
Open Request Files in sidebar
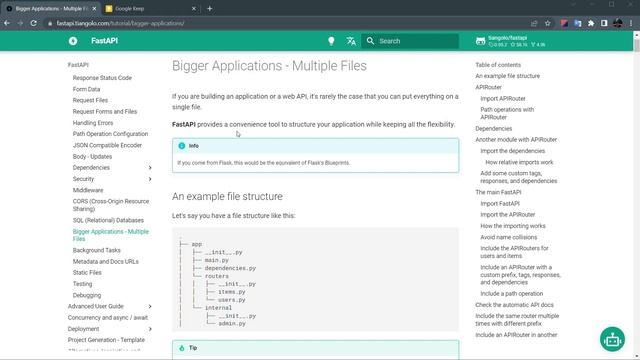click(x=90, y=100)
